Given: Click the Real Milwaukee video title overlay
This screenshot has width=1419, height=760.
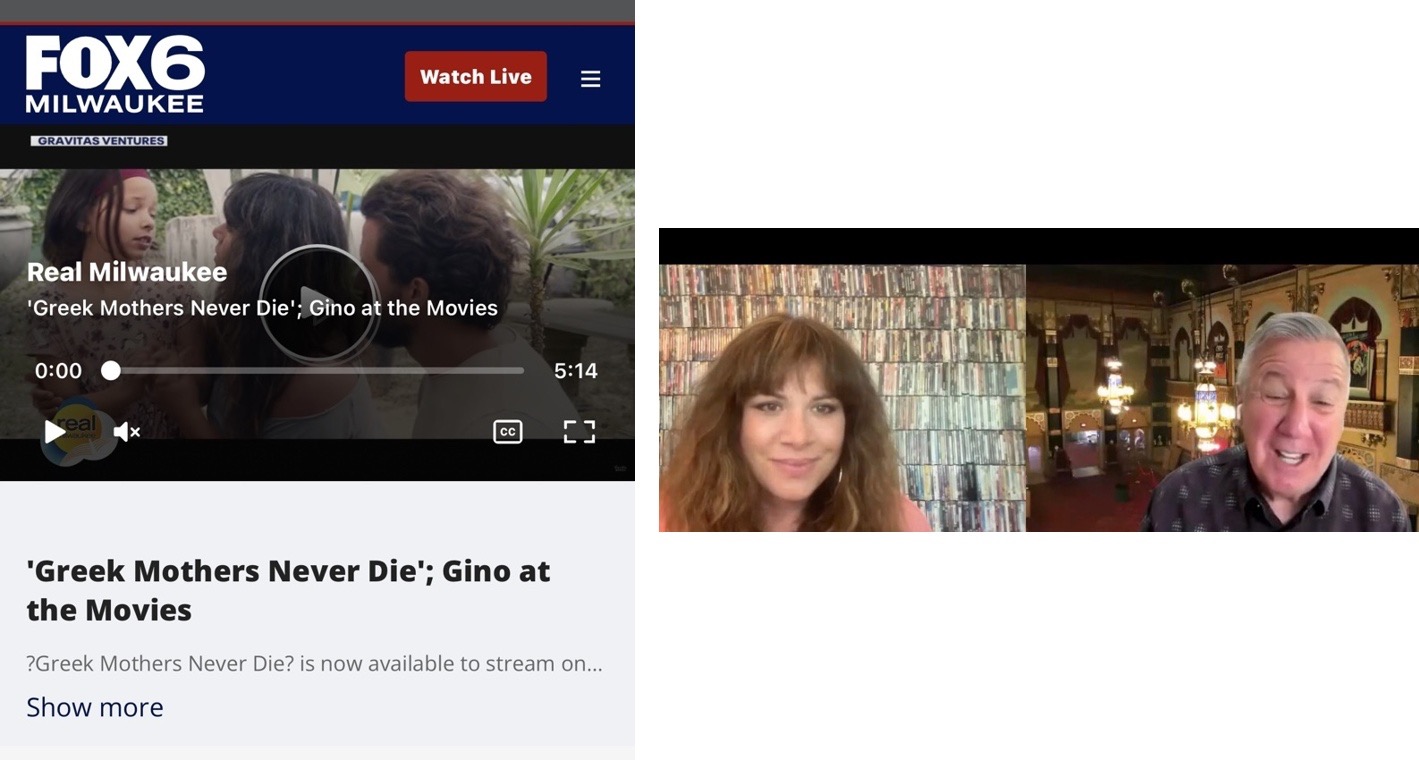Looking at the screenshot, I should pos(127,272).
